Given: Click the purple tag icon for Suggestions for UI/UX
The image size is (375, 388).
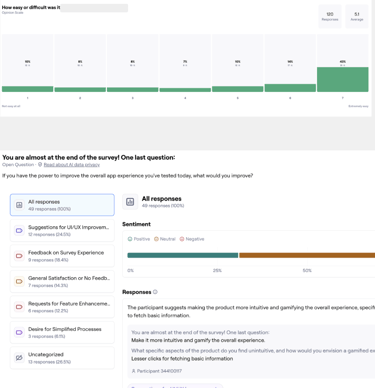Looking at the screenshot, I should pos(19,230).
